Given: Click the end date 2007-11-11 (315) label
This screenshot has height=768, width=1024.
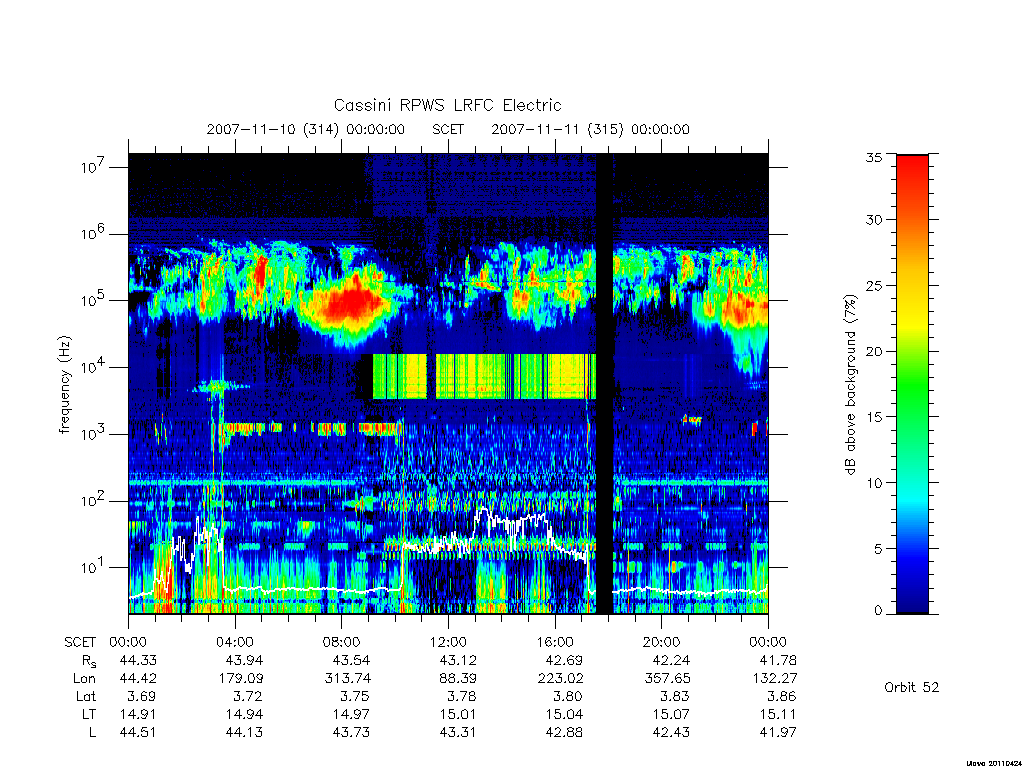Looking at the screenshot, I should pyautogui.click(x=557, y=129).
